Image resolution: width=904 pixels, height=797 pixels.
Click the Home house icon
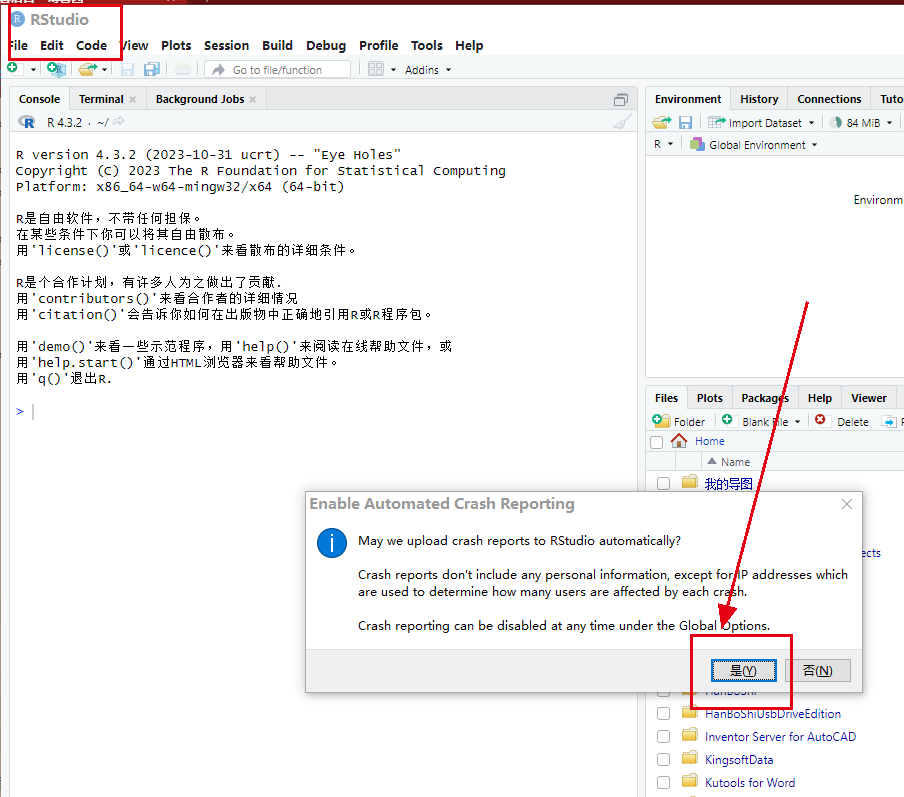point(679,441)
